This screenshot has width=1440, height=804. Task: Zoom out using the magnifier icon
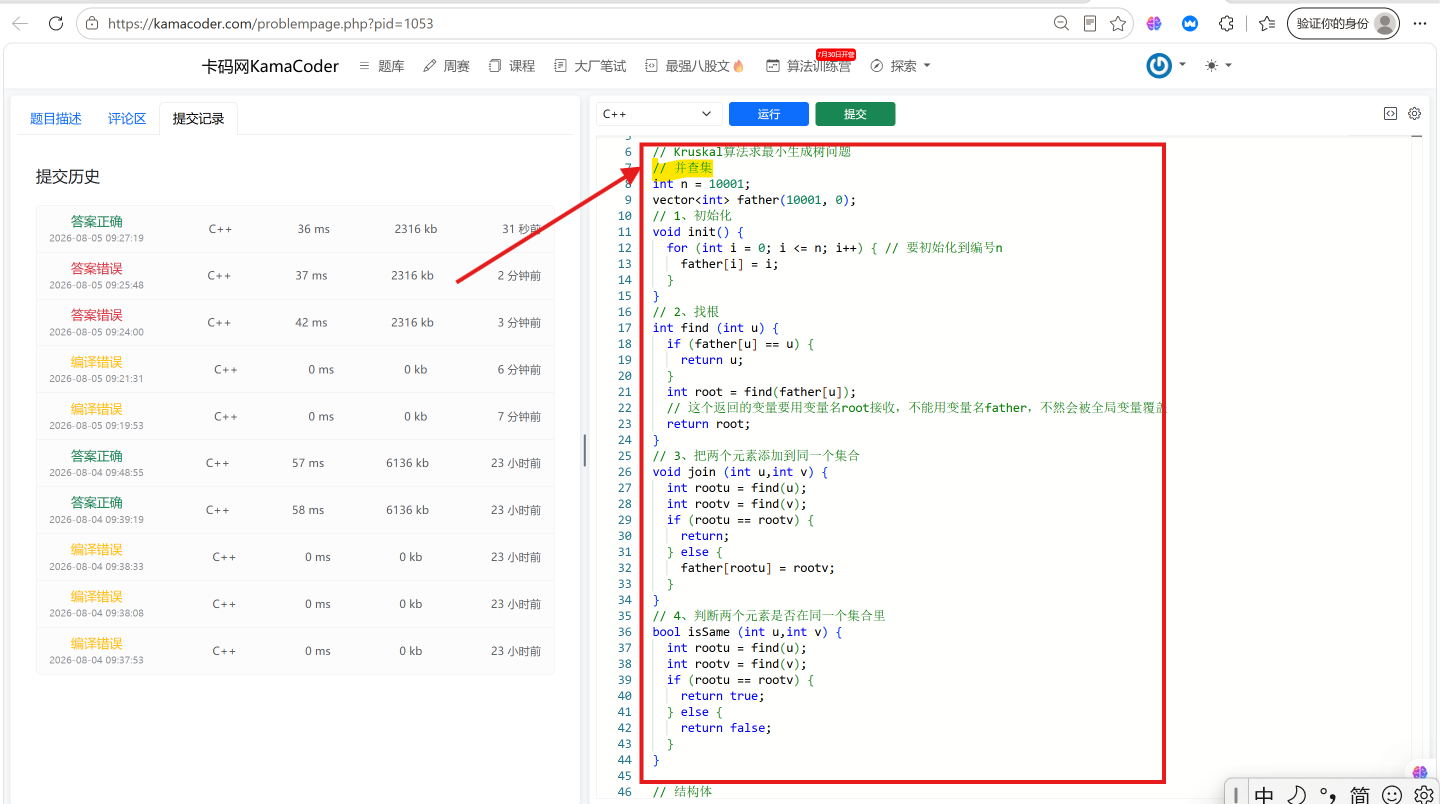pos(1062,23)
